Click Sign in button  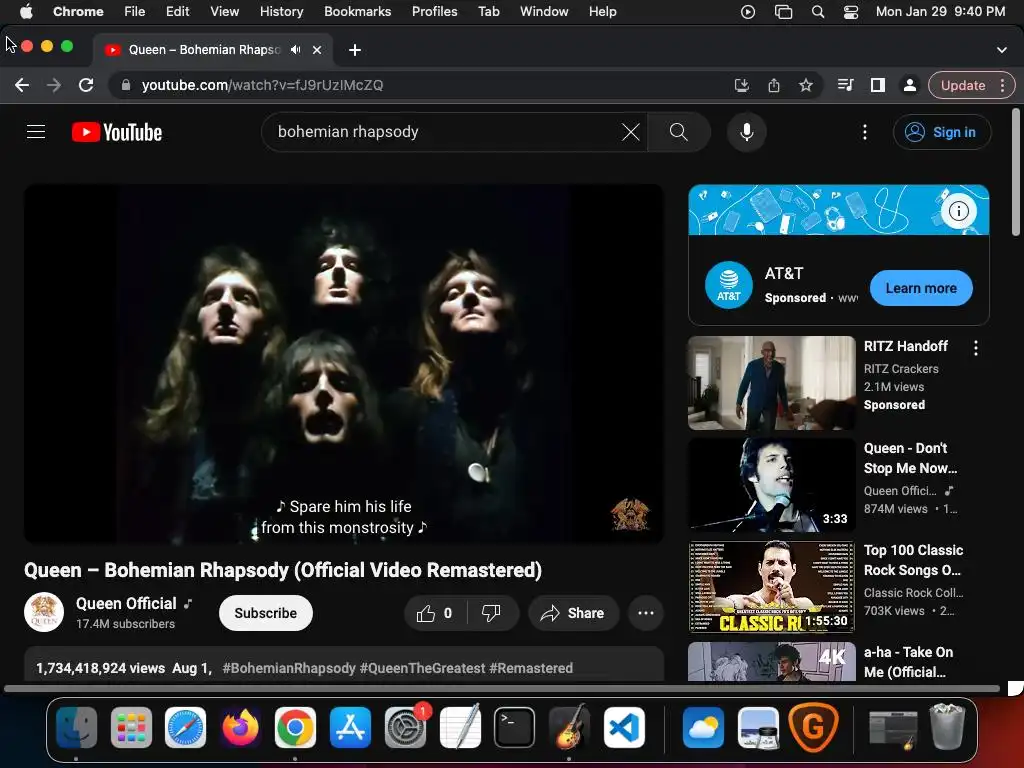[942, 132]
